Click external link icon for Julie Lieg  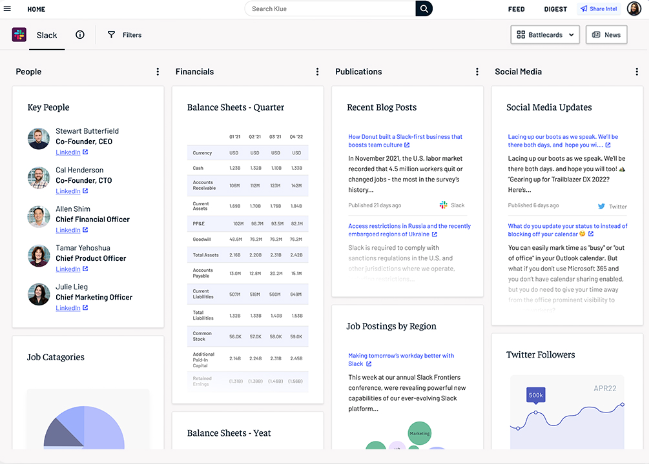85,308
